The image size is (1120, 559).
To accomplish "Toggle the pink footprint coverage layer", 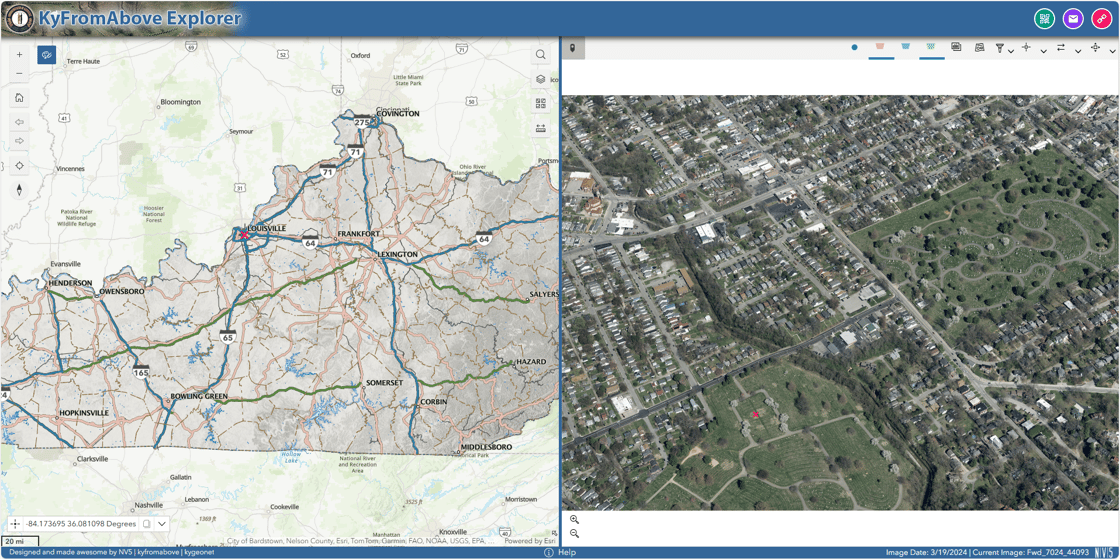I will 881,46.
